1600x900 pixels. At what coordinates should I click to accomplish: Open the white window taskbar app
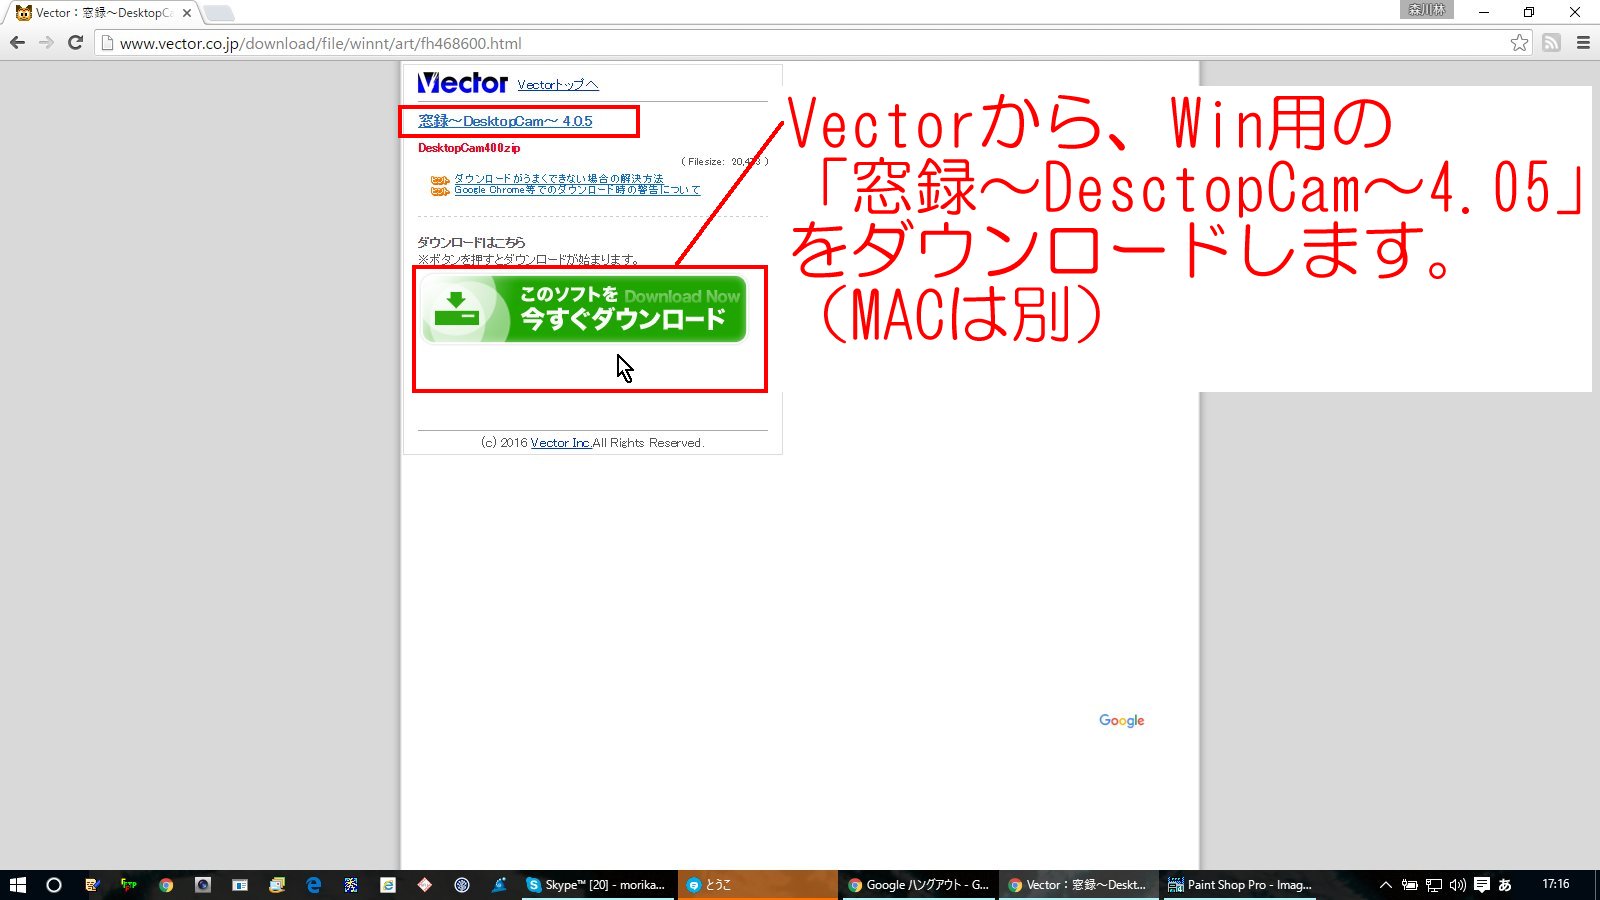coord(240,885)
